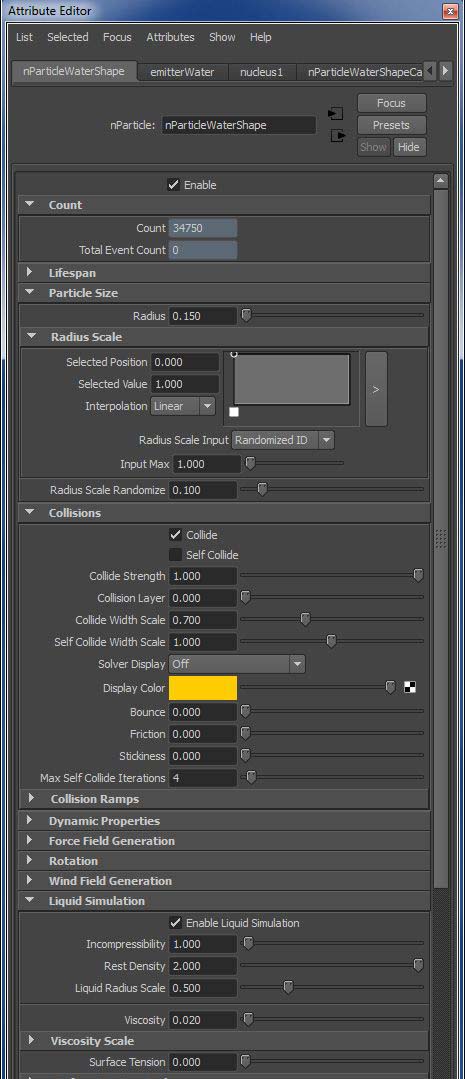Open the Focus menu

pyautogui.click(x=117, y=37)
